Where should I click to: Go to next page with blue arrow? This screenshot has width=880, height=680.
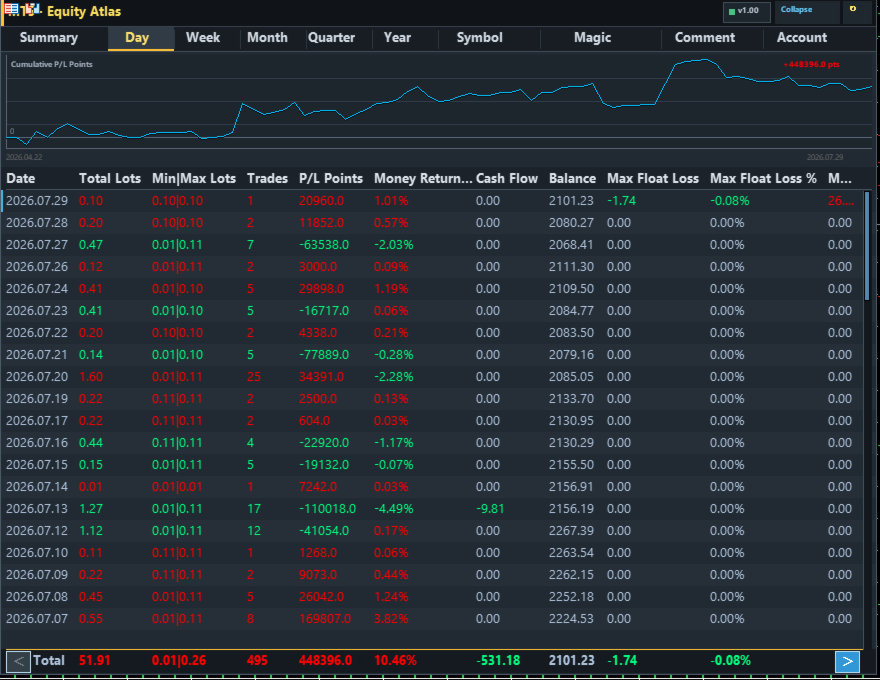pyautogui.click(x=847, y=661)
